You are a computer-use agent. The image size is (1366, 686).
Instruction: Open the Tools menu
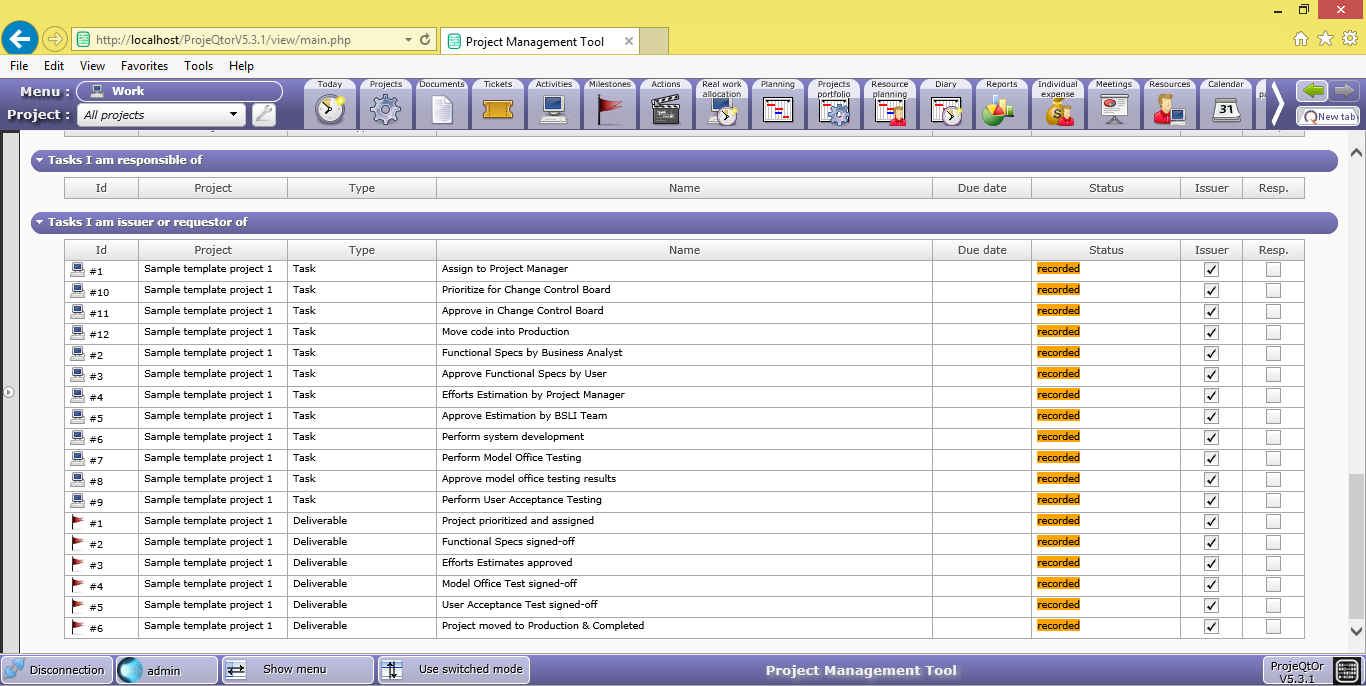198,66
